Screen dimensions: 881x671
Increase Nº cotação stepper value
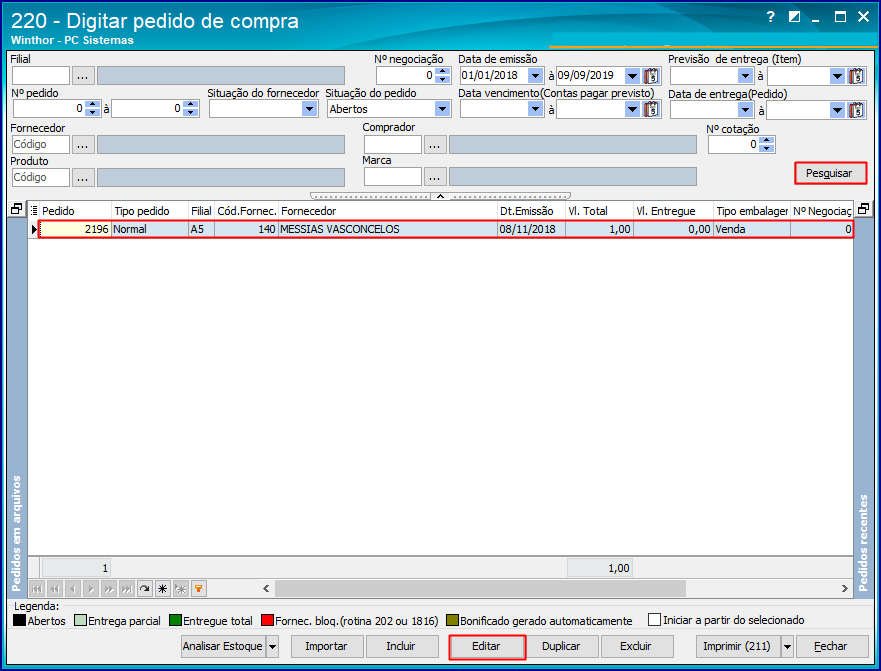(x=767, y=140)
